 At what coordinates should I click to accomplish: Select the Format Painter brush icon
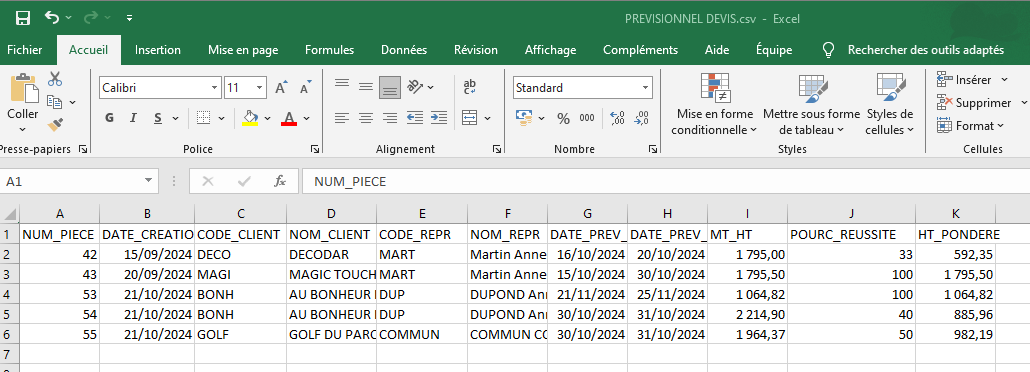[x=55, y=124]
